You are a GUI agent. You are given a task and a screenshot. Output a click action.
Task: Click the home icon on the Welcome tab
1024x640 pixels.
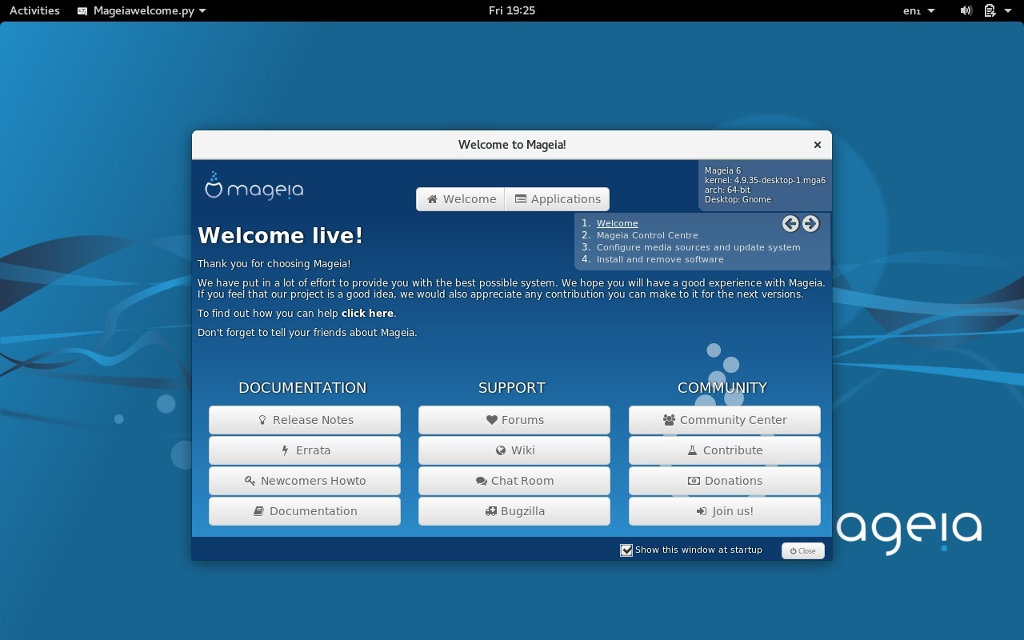pos(432,199)
